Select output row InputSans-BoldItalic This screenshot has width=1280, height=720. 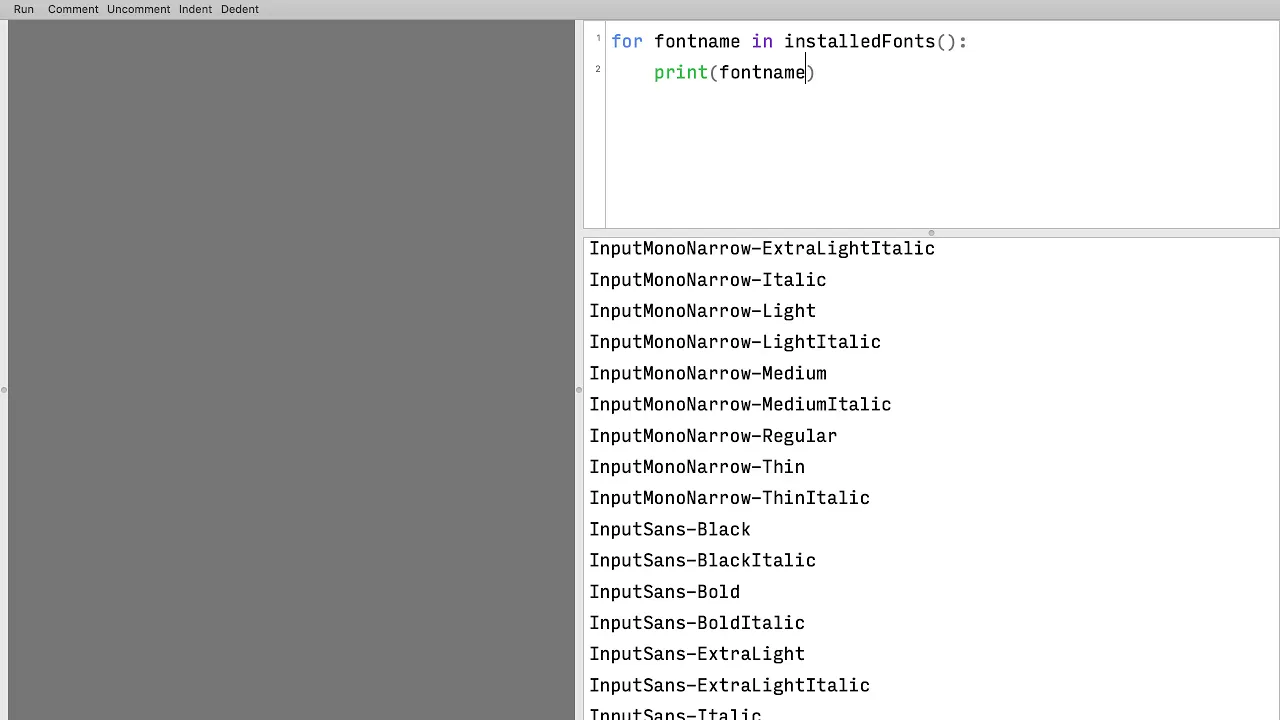pos(697,623)
